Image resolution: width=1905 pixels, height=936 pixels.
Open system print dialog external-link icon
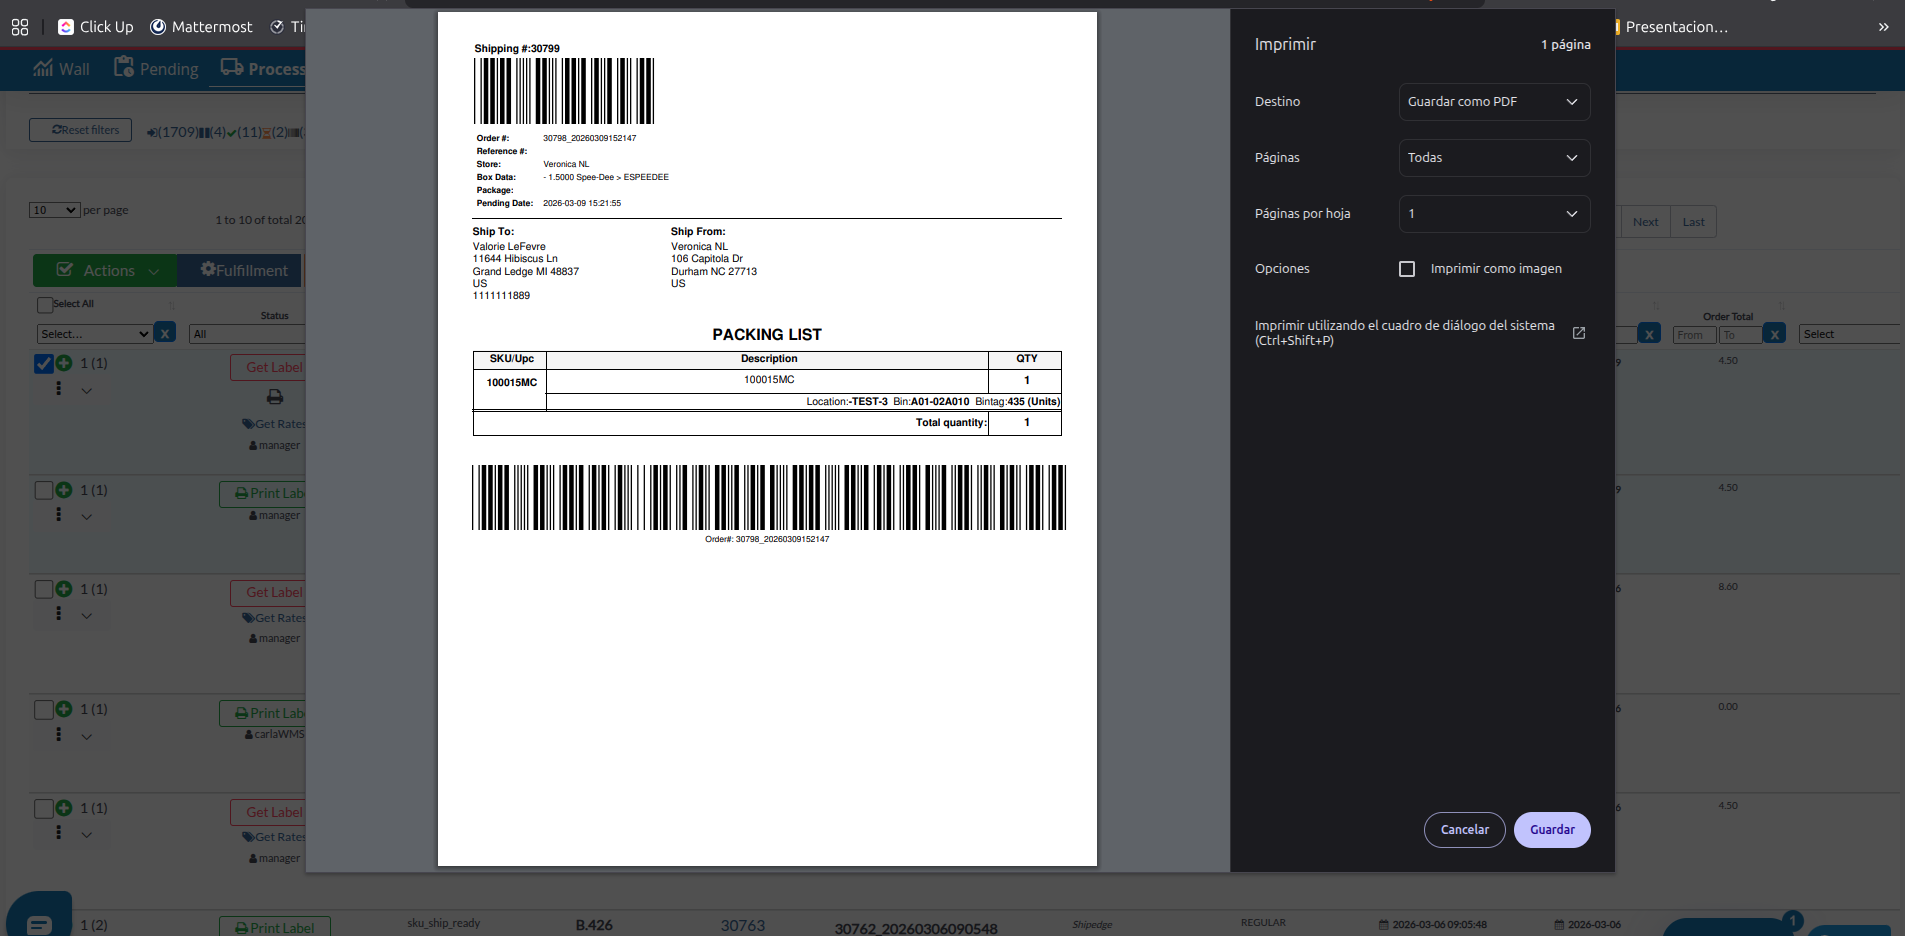(x=1579, y=333)
